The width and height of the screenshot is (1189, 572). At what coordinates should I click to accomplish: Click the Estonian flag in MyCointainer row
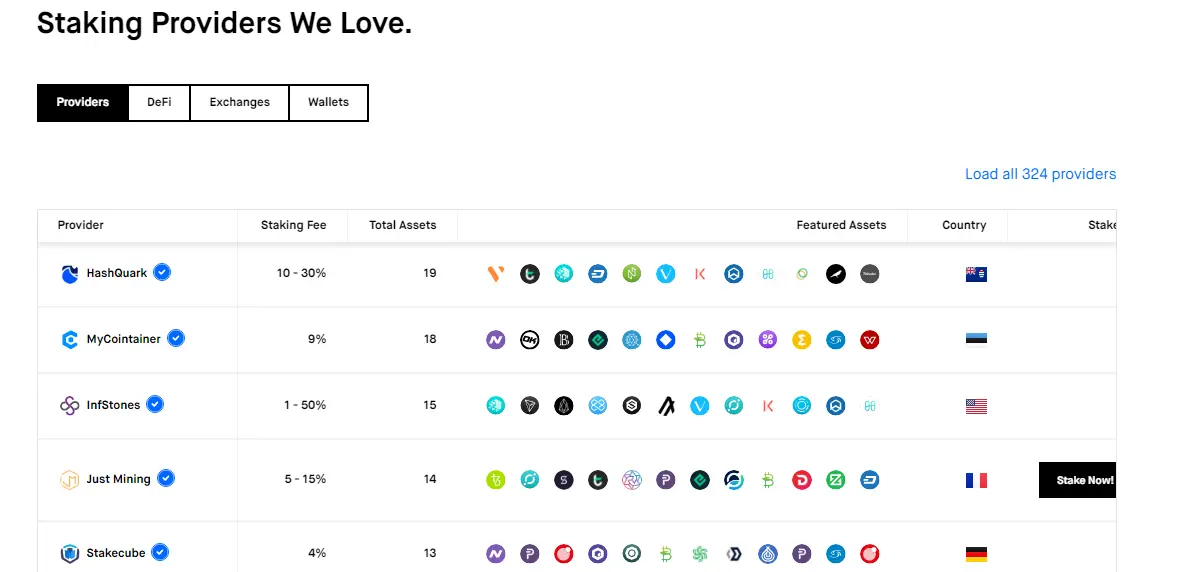point(976,339)
